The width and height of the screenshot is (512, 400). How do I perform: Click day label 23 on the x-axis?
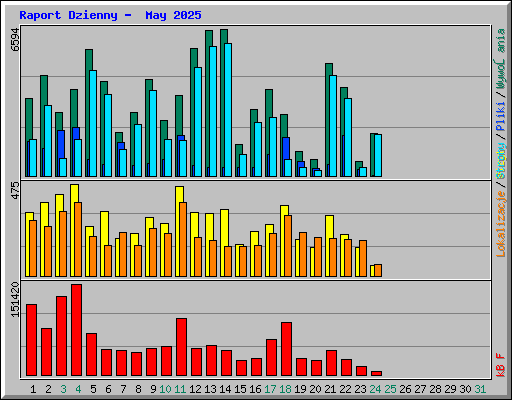click(x=360, y=389)
